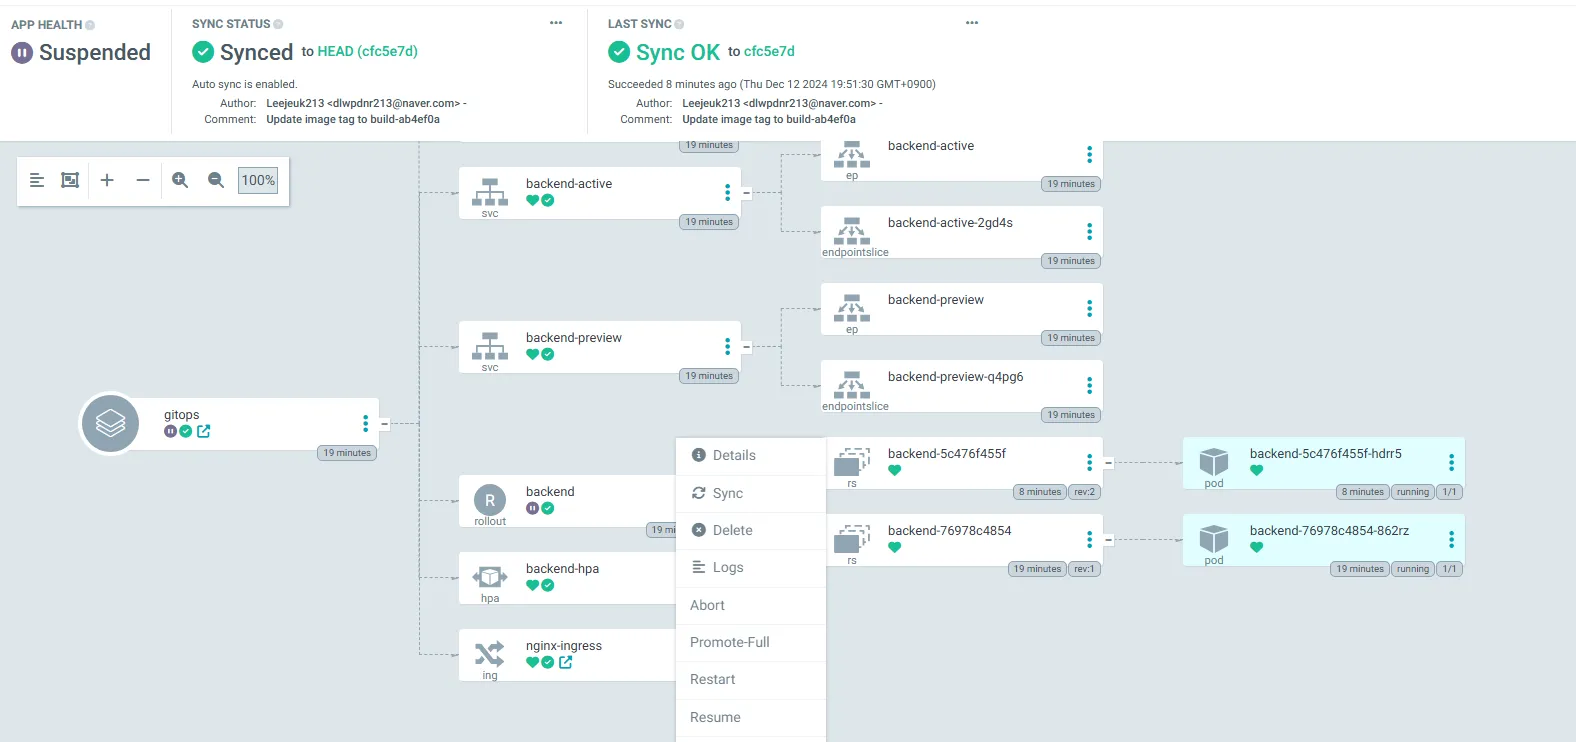The width and height of the screenshot is (1576, 742).
Task: Click the LAST SYNC help icon
Action: tap(679, 24)
